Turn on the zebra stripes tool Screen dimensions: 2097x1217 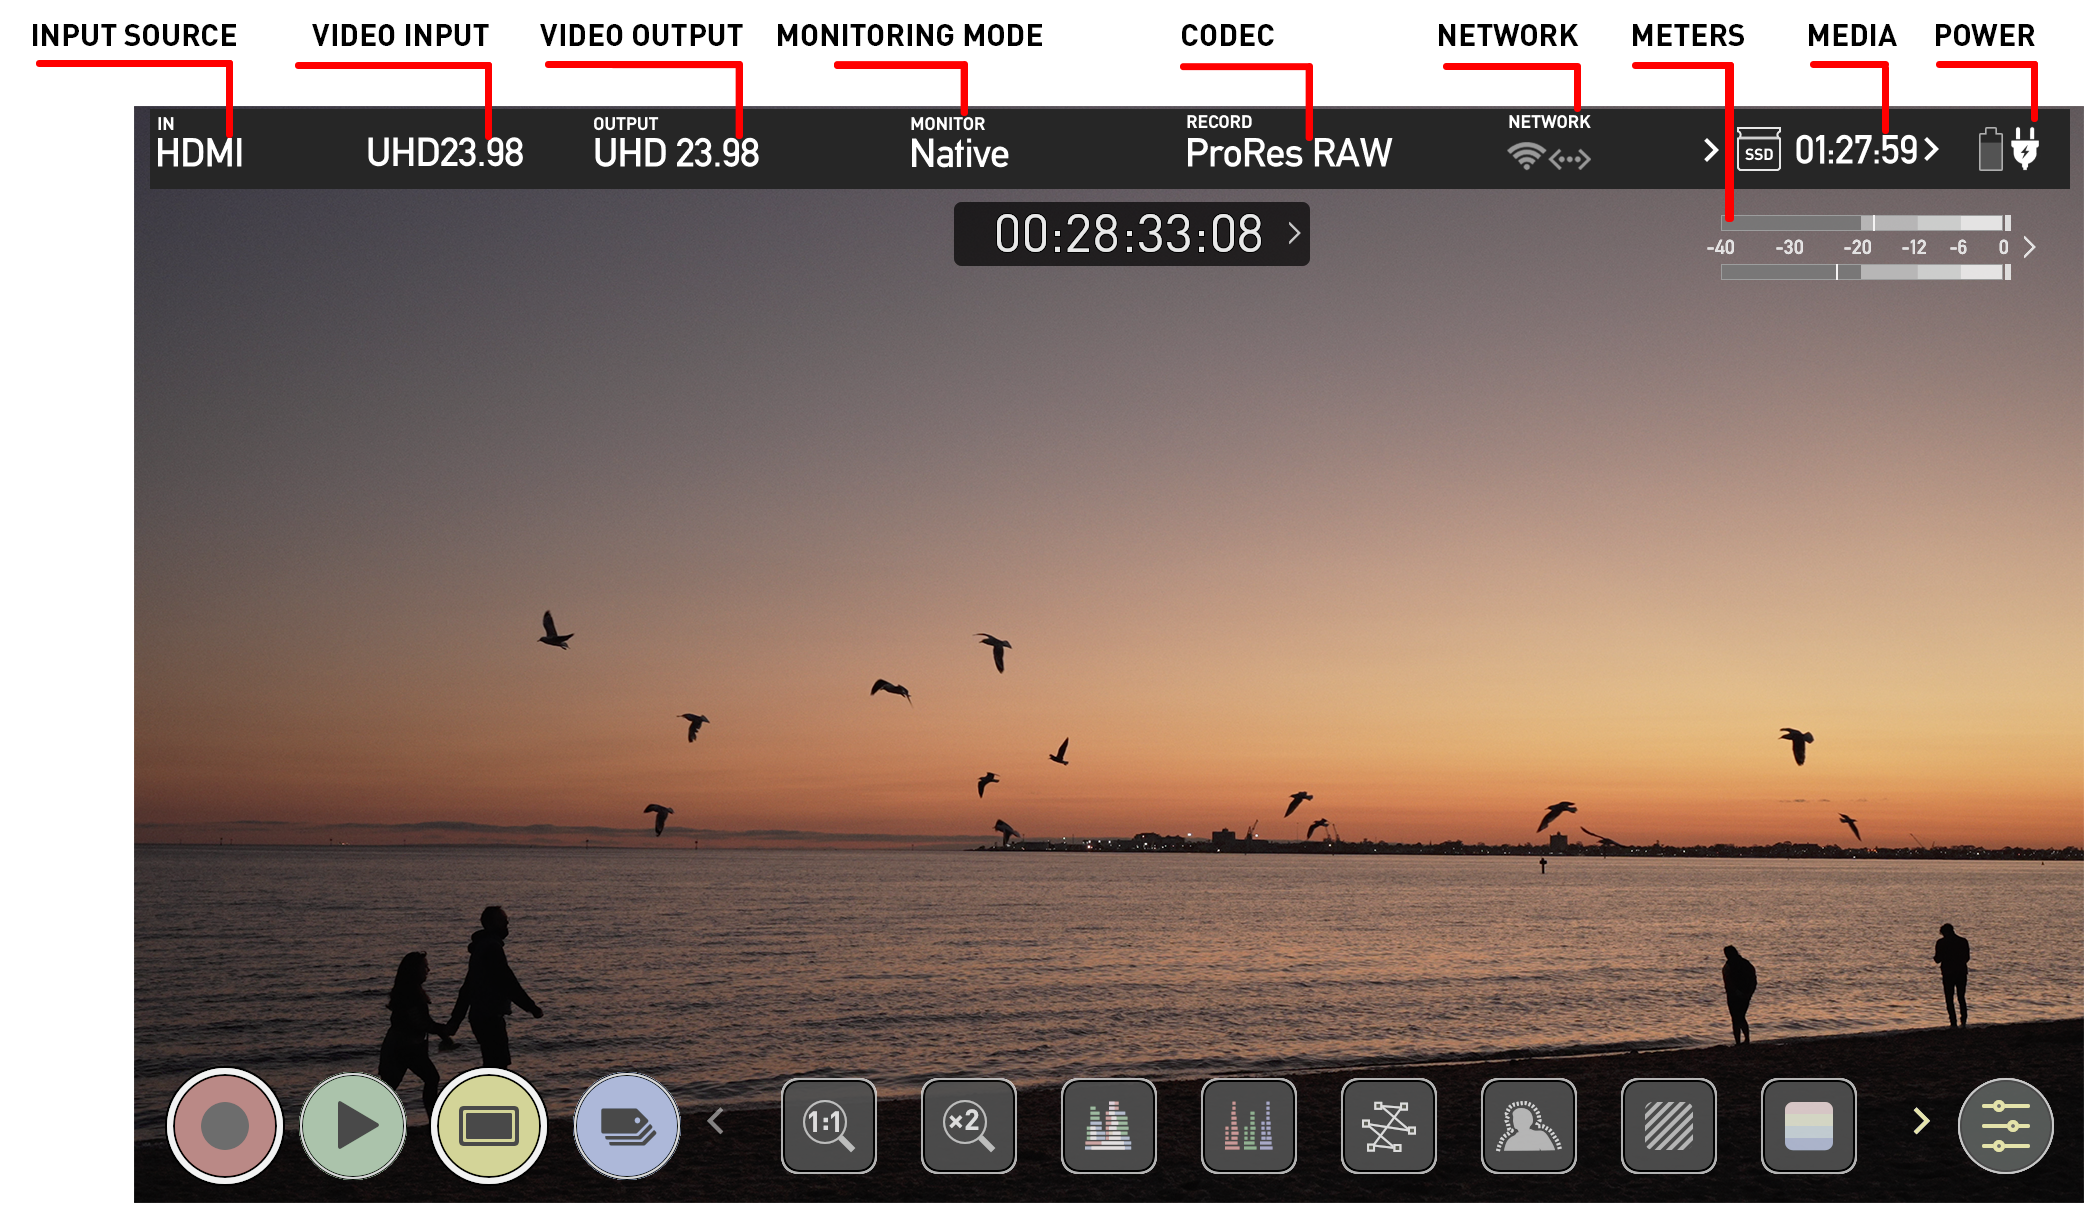point(1668,1126)
